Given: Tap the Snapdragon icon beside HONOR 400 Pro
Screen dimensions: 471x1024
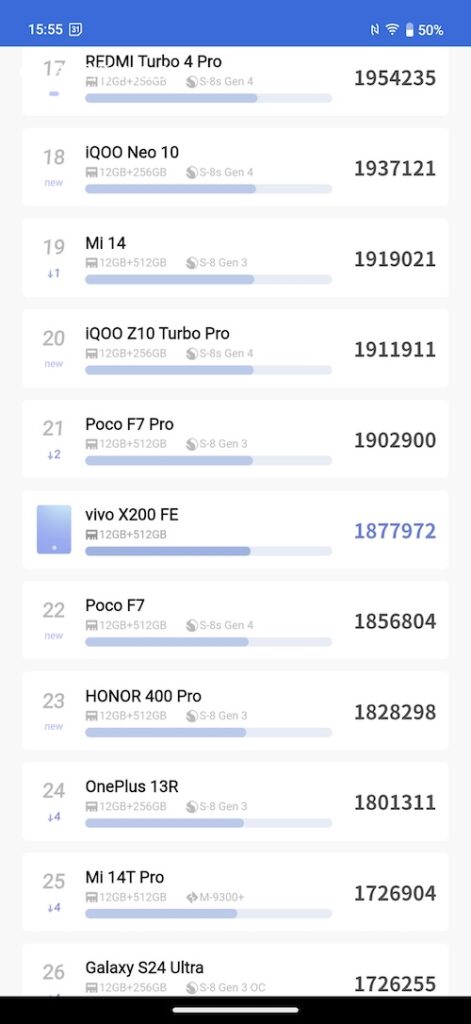Looking at the screenshot, I should pos(192,716).
